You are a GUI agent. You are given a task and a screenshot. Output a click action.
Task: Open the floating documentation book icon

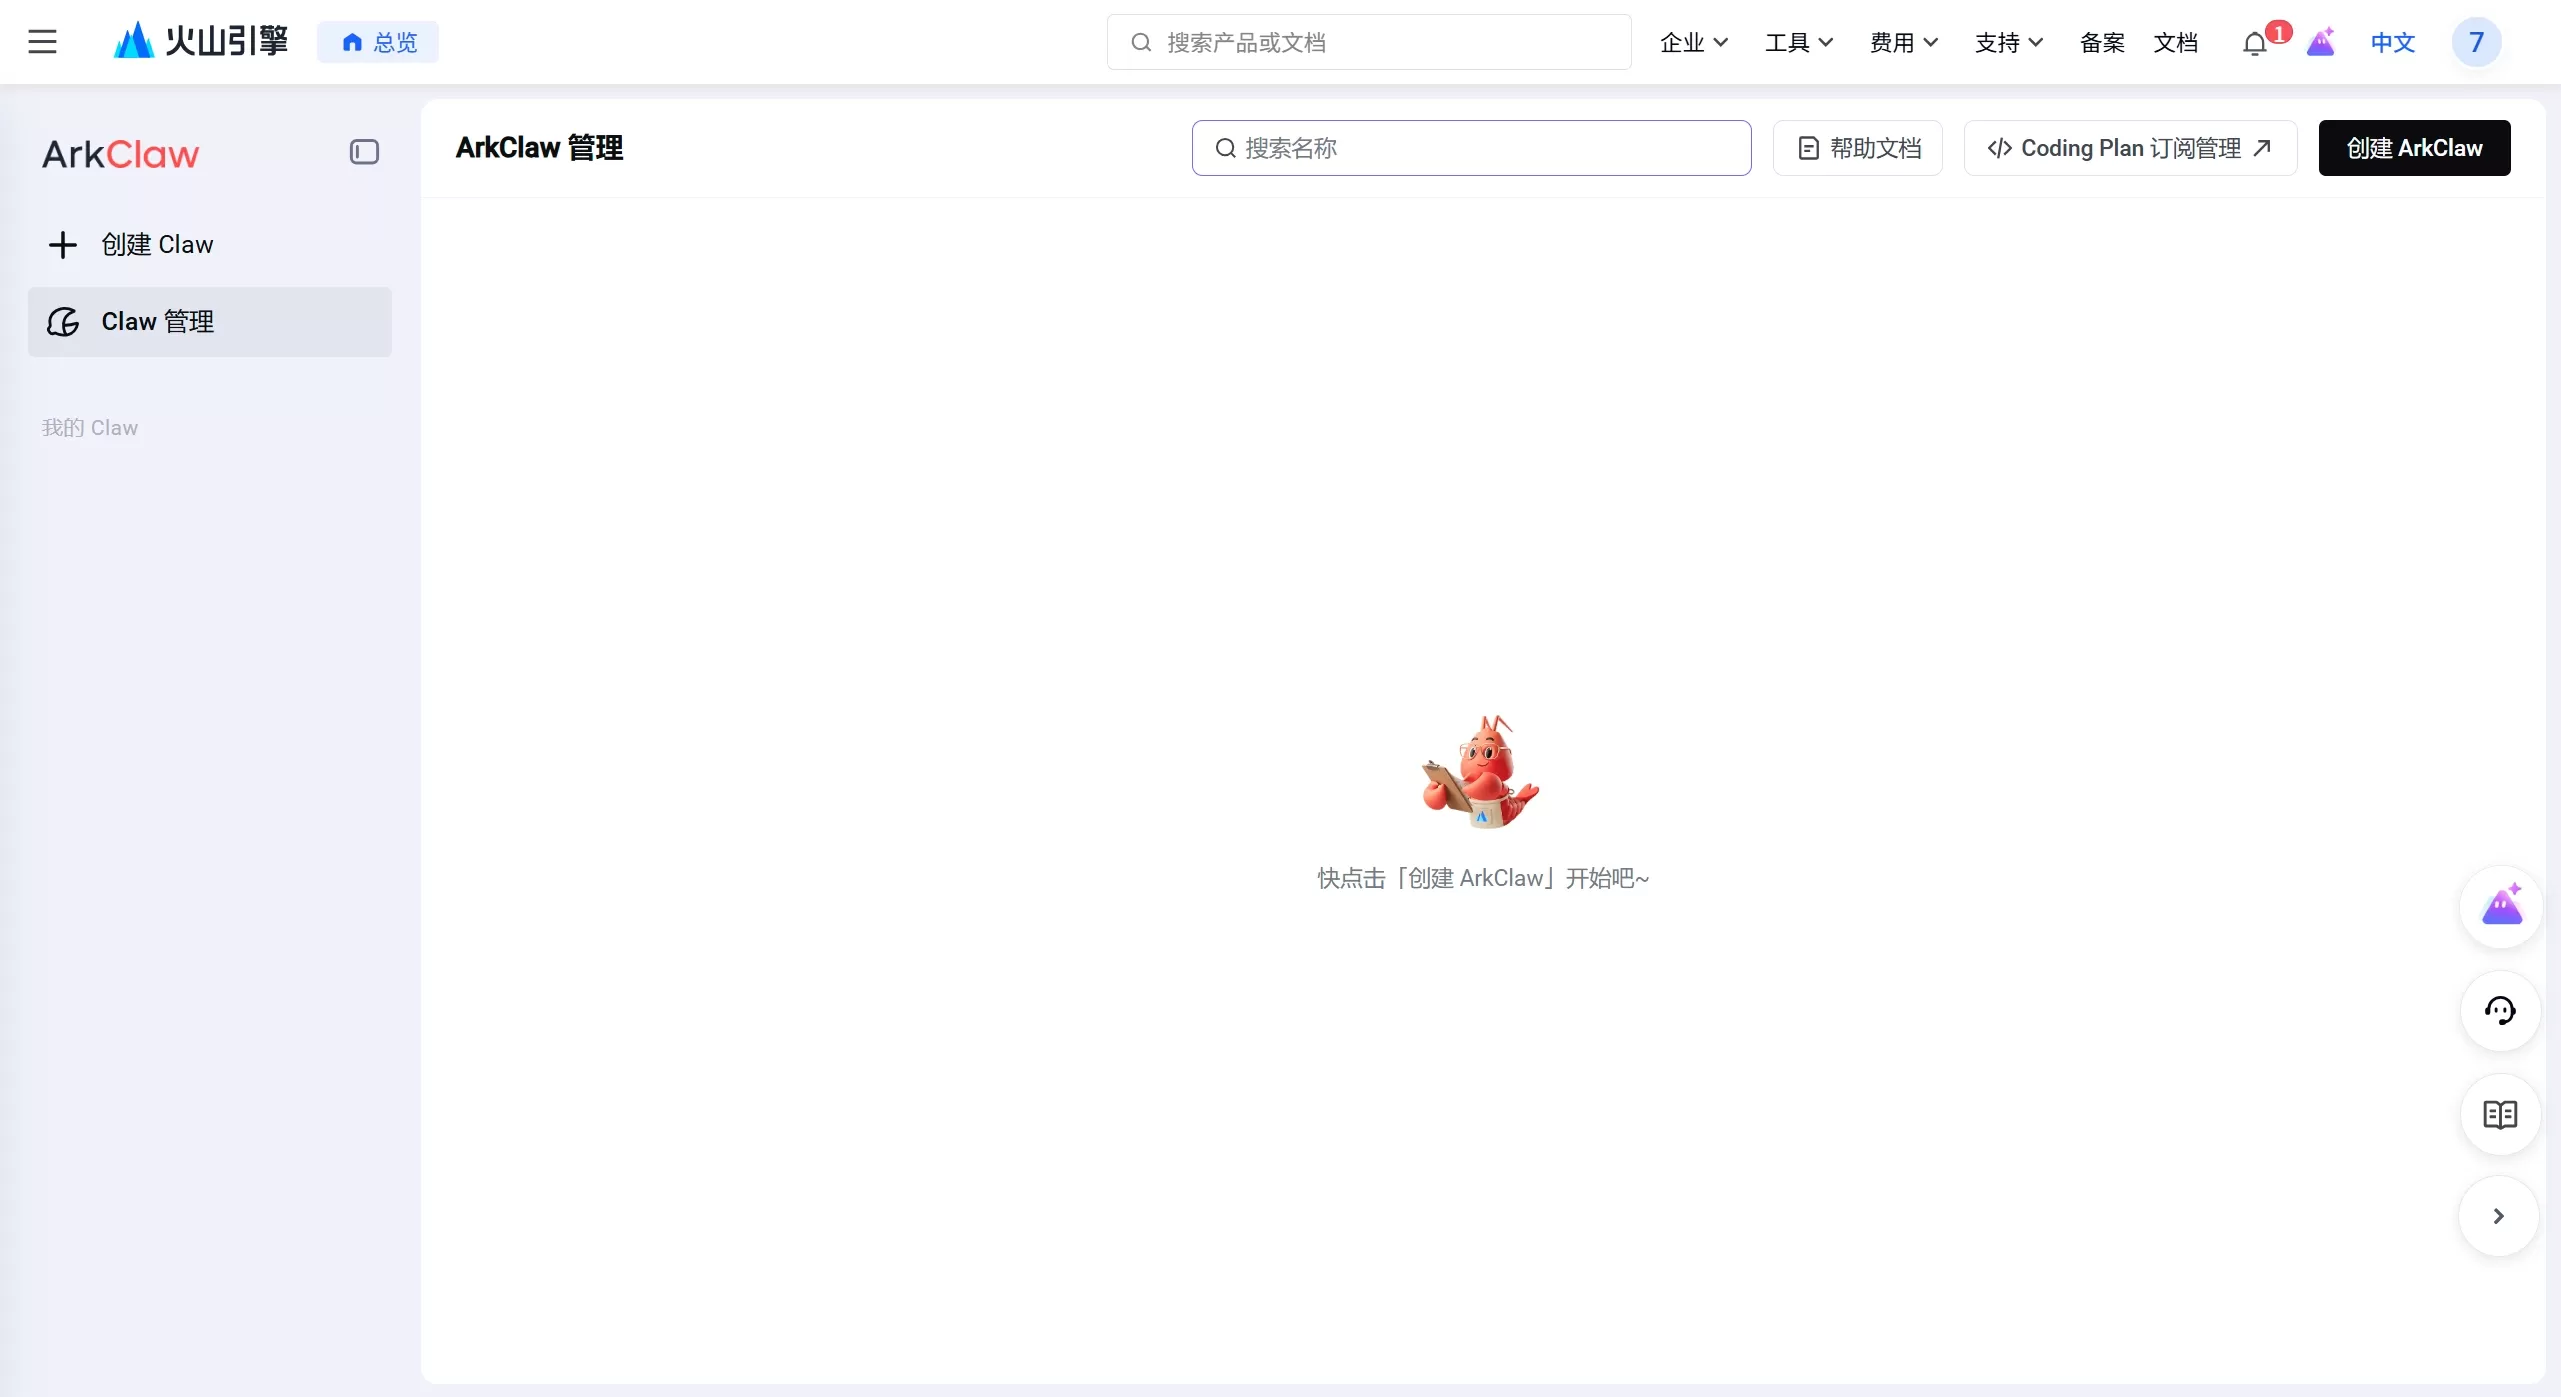pyautogui.click(x=2501, y=1115)
